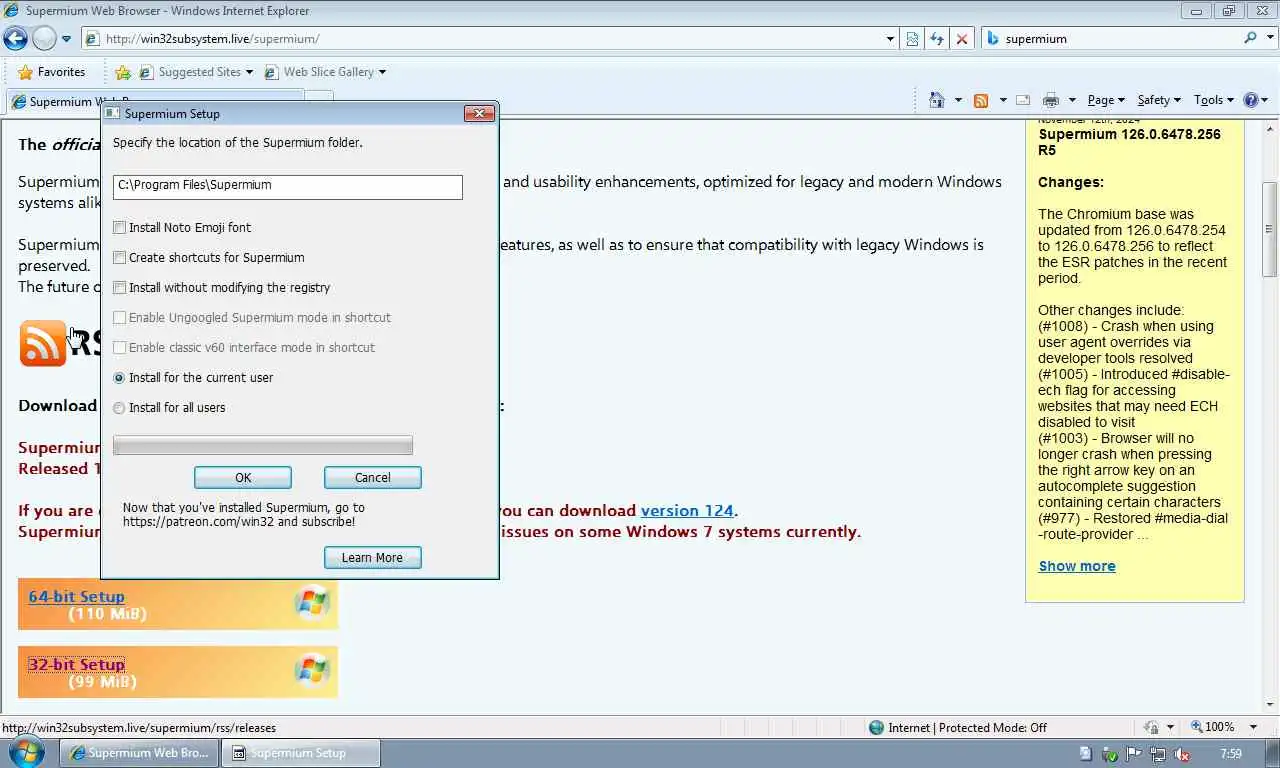Click the Supermium folder location field
This screenshot has width=1280, height=768.
click(288, 186)
